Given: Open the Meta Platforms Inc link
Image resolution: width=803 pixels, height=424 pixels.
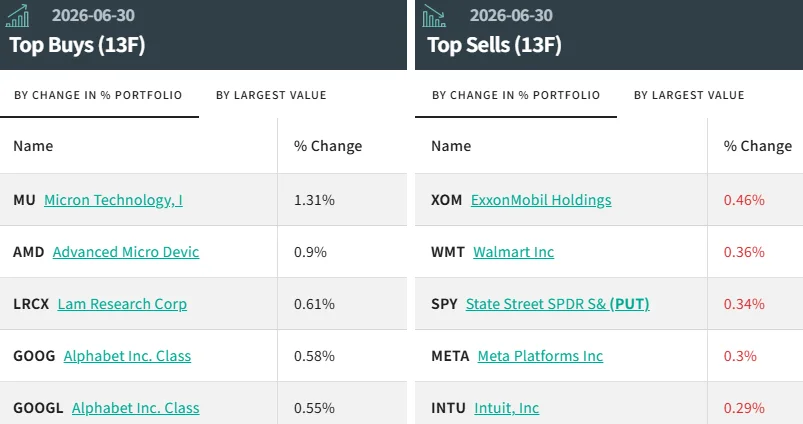Looking at the screenshot, I should tap(540, 356).
